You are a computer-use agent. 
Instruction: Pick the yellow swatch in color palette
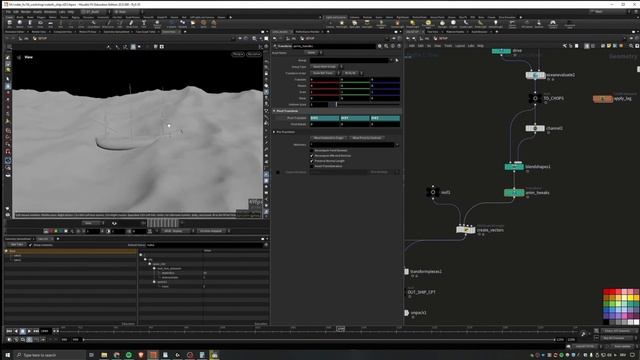click(631, 298)
